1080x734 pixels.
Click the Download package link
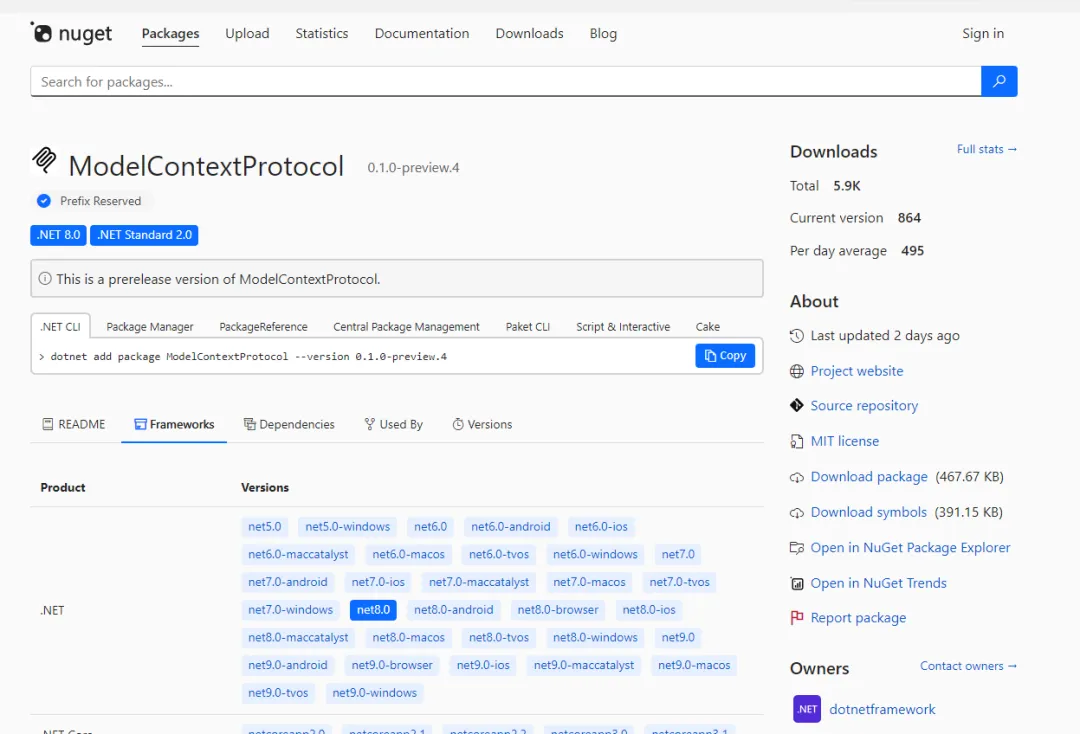click(869, 476)
